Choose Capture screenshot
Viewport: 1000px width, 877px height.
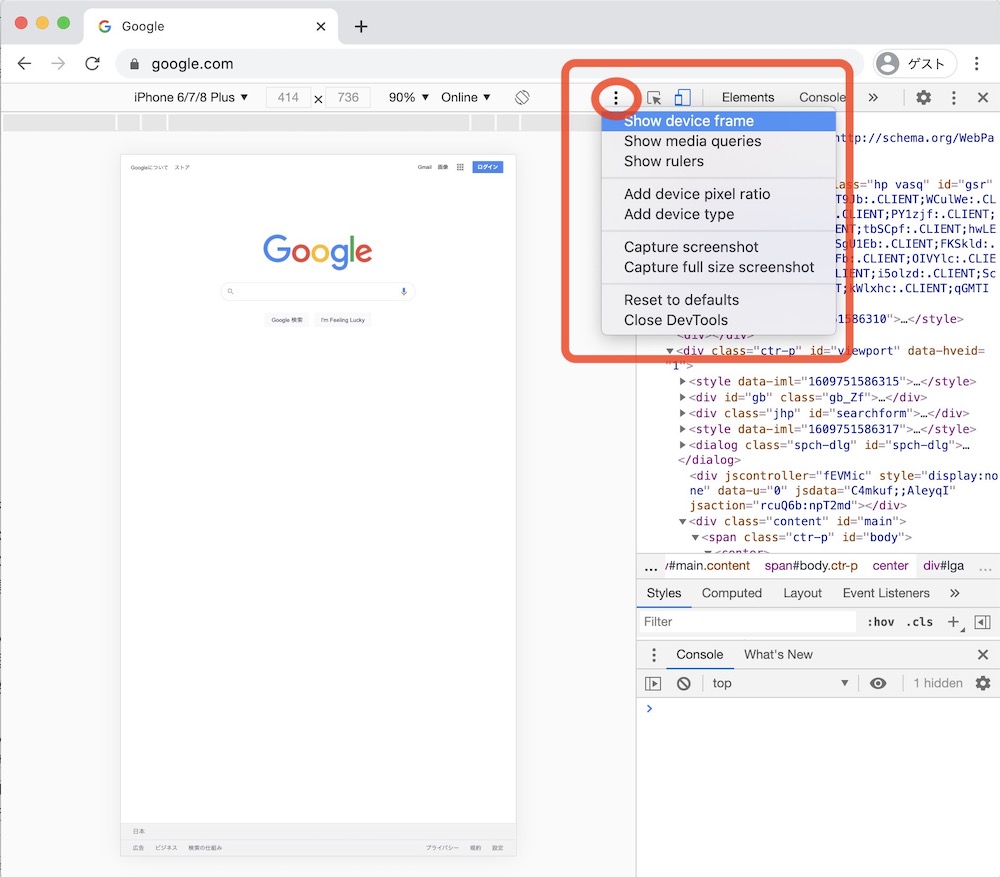tap(719, 247)
